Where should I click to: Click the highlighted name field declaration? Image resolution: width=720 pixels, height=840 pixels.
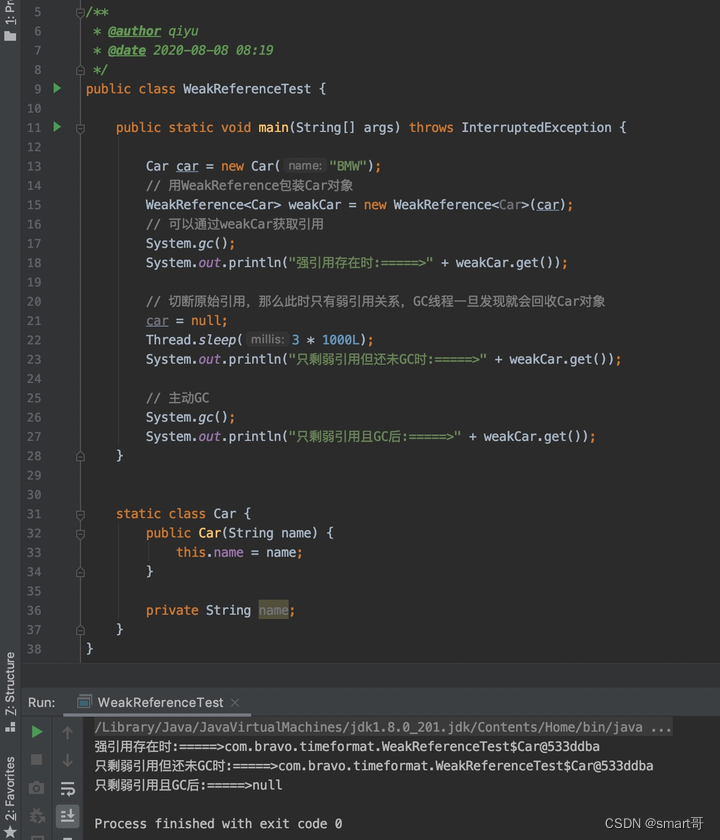tap(273, 610)
